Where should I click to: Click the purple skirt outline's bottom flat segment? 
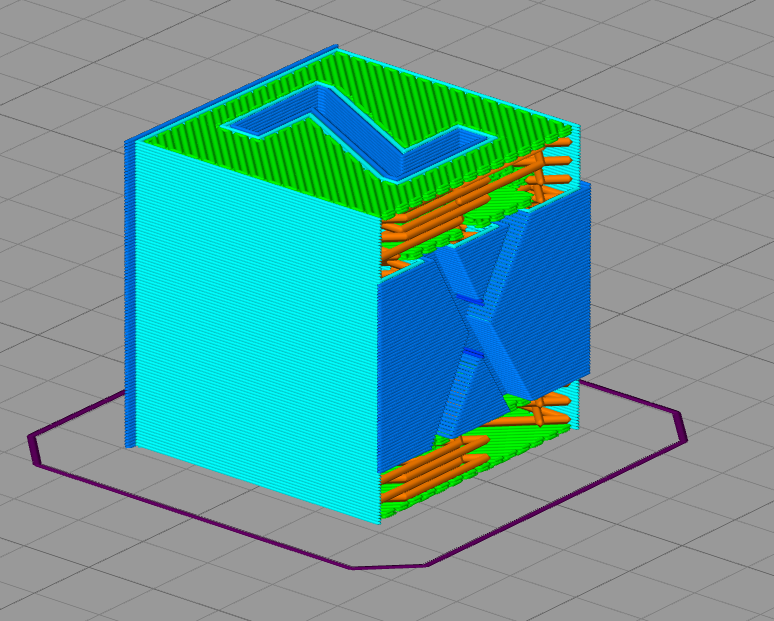388,567
